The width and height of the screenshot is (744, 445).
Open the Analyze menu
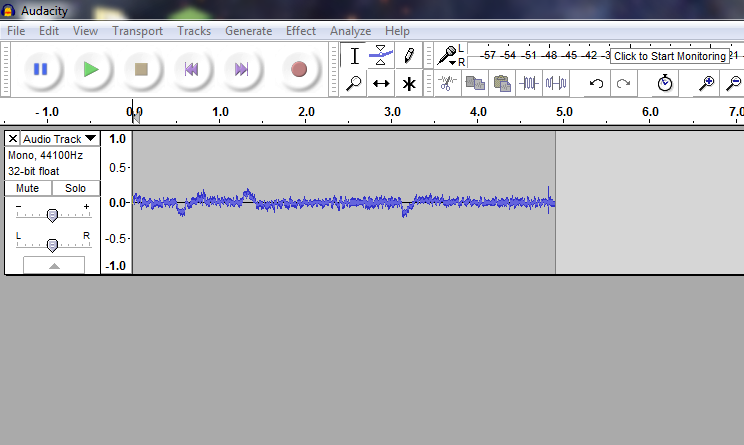[x=351, y=31]
